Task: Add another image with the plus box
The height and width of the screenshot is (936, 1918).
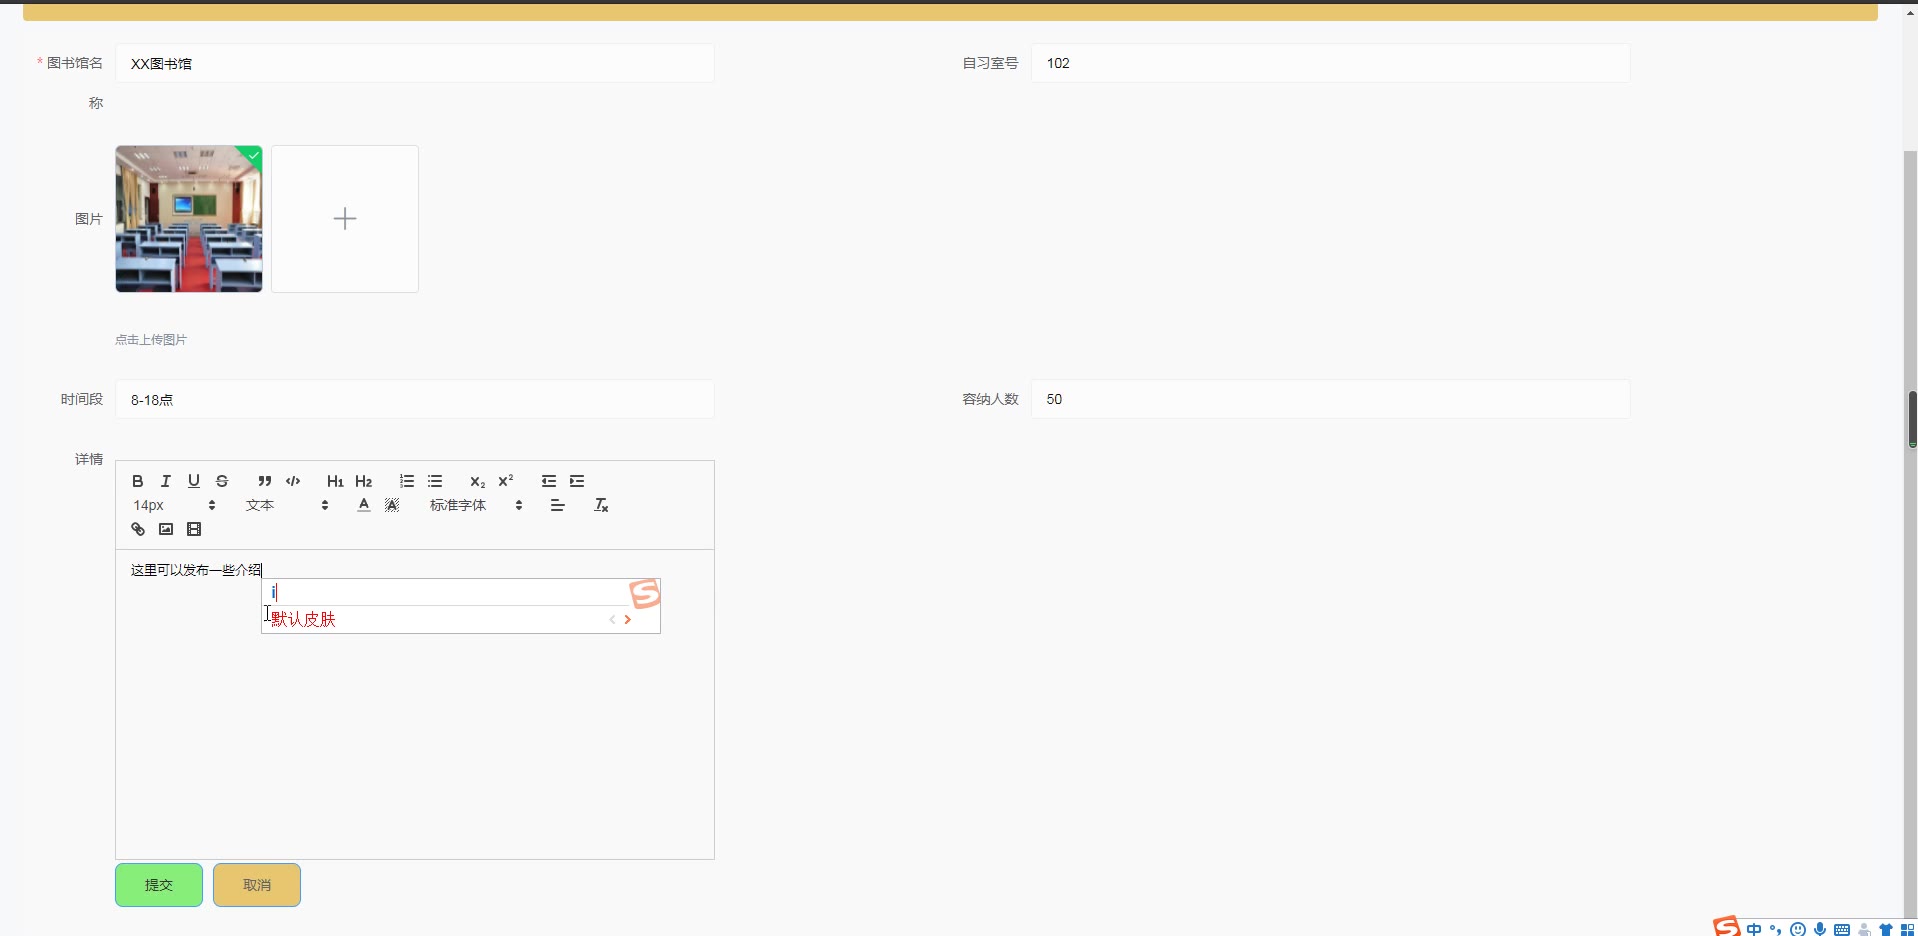Action: [x=345, y=219]
